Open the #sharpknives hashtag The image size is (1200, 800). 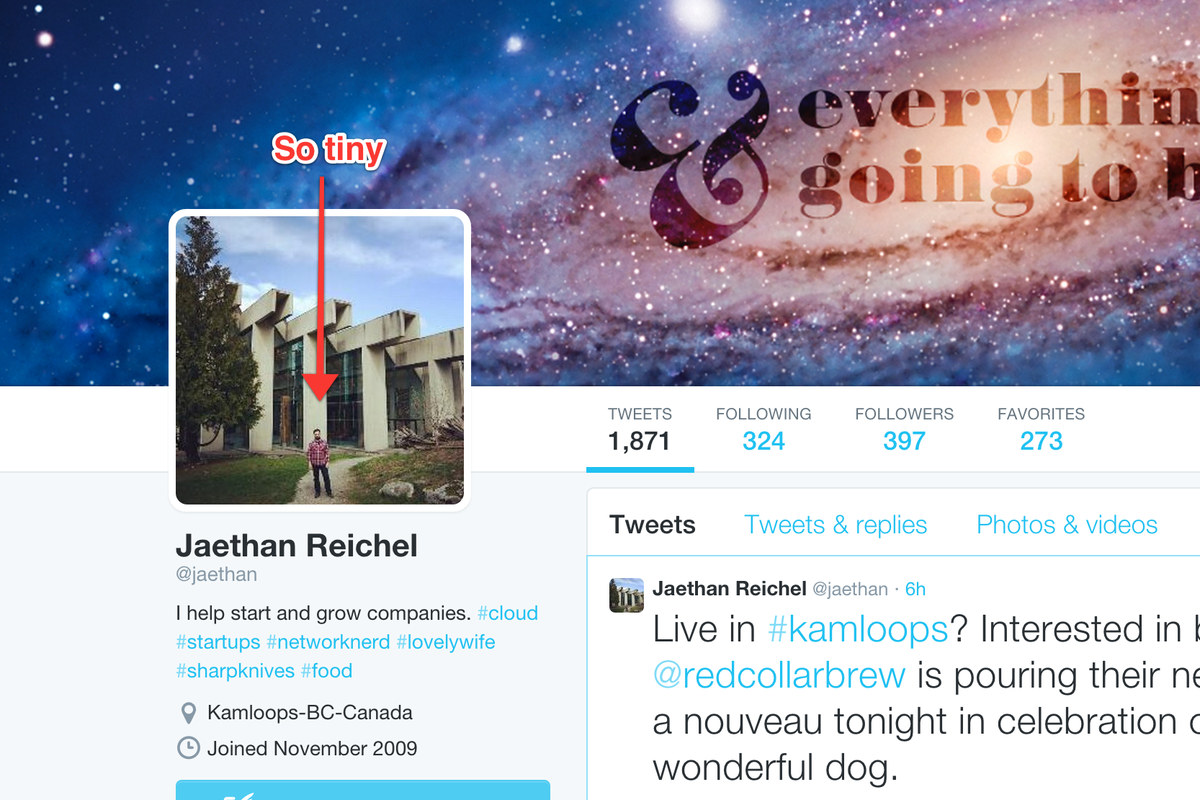(235, 671)
